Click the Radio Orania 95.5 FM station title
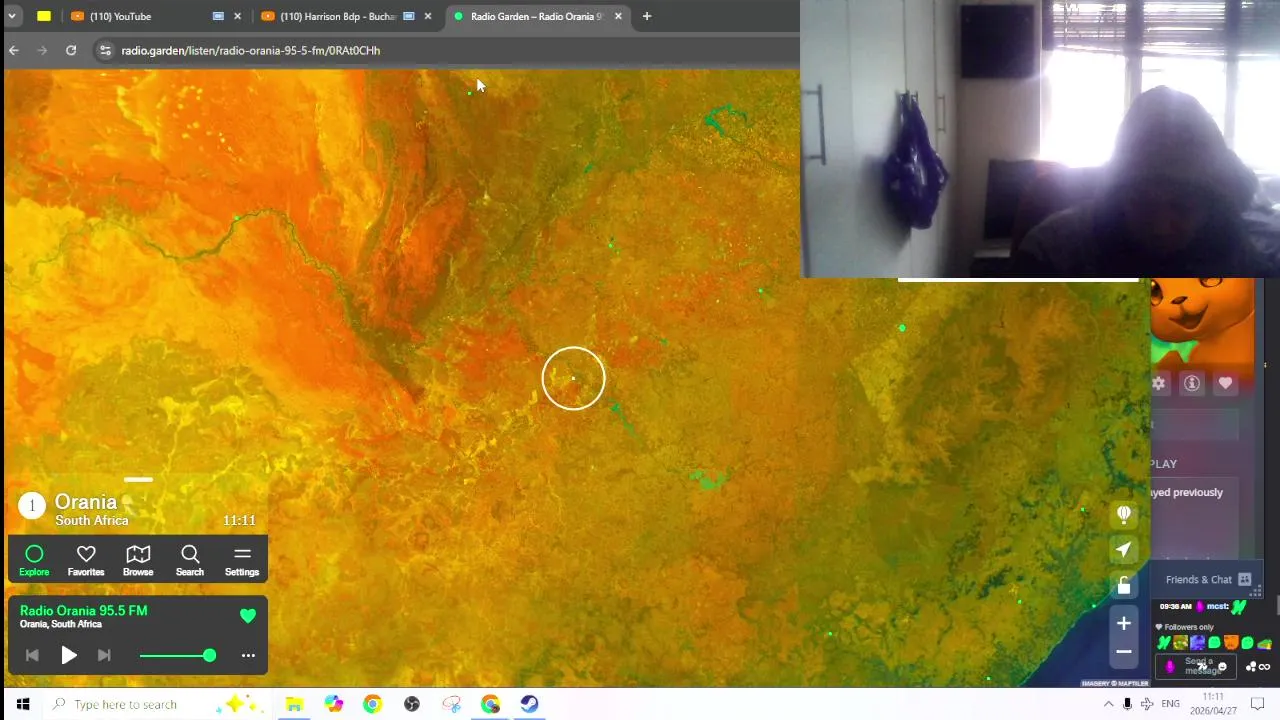1280x720 pixels. pyautogui.click(x=83, y=610)
